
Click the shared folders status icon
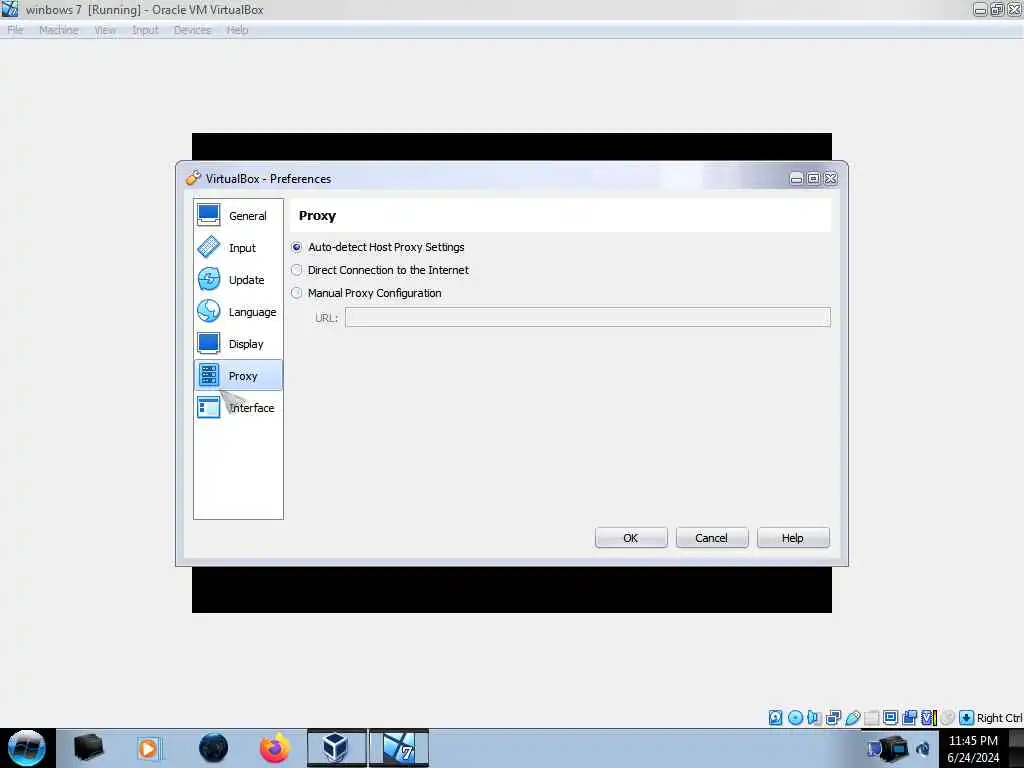pos(871,718)
